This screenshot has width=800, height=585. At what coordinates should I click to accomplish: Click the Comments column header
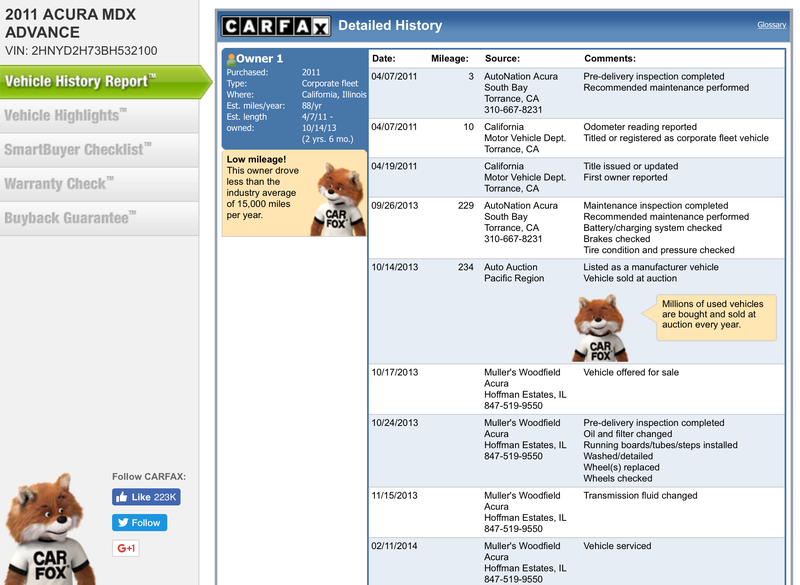(610, 59)
